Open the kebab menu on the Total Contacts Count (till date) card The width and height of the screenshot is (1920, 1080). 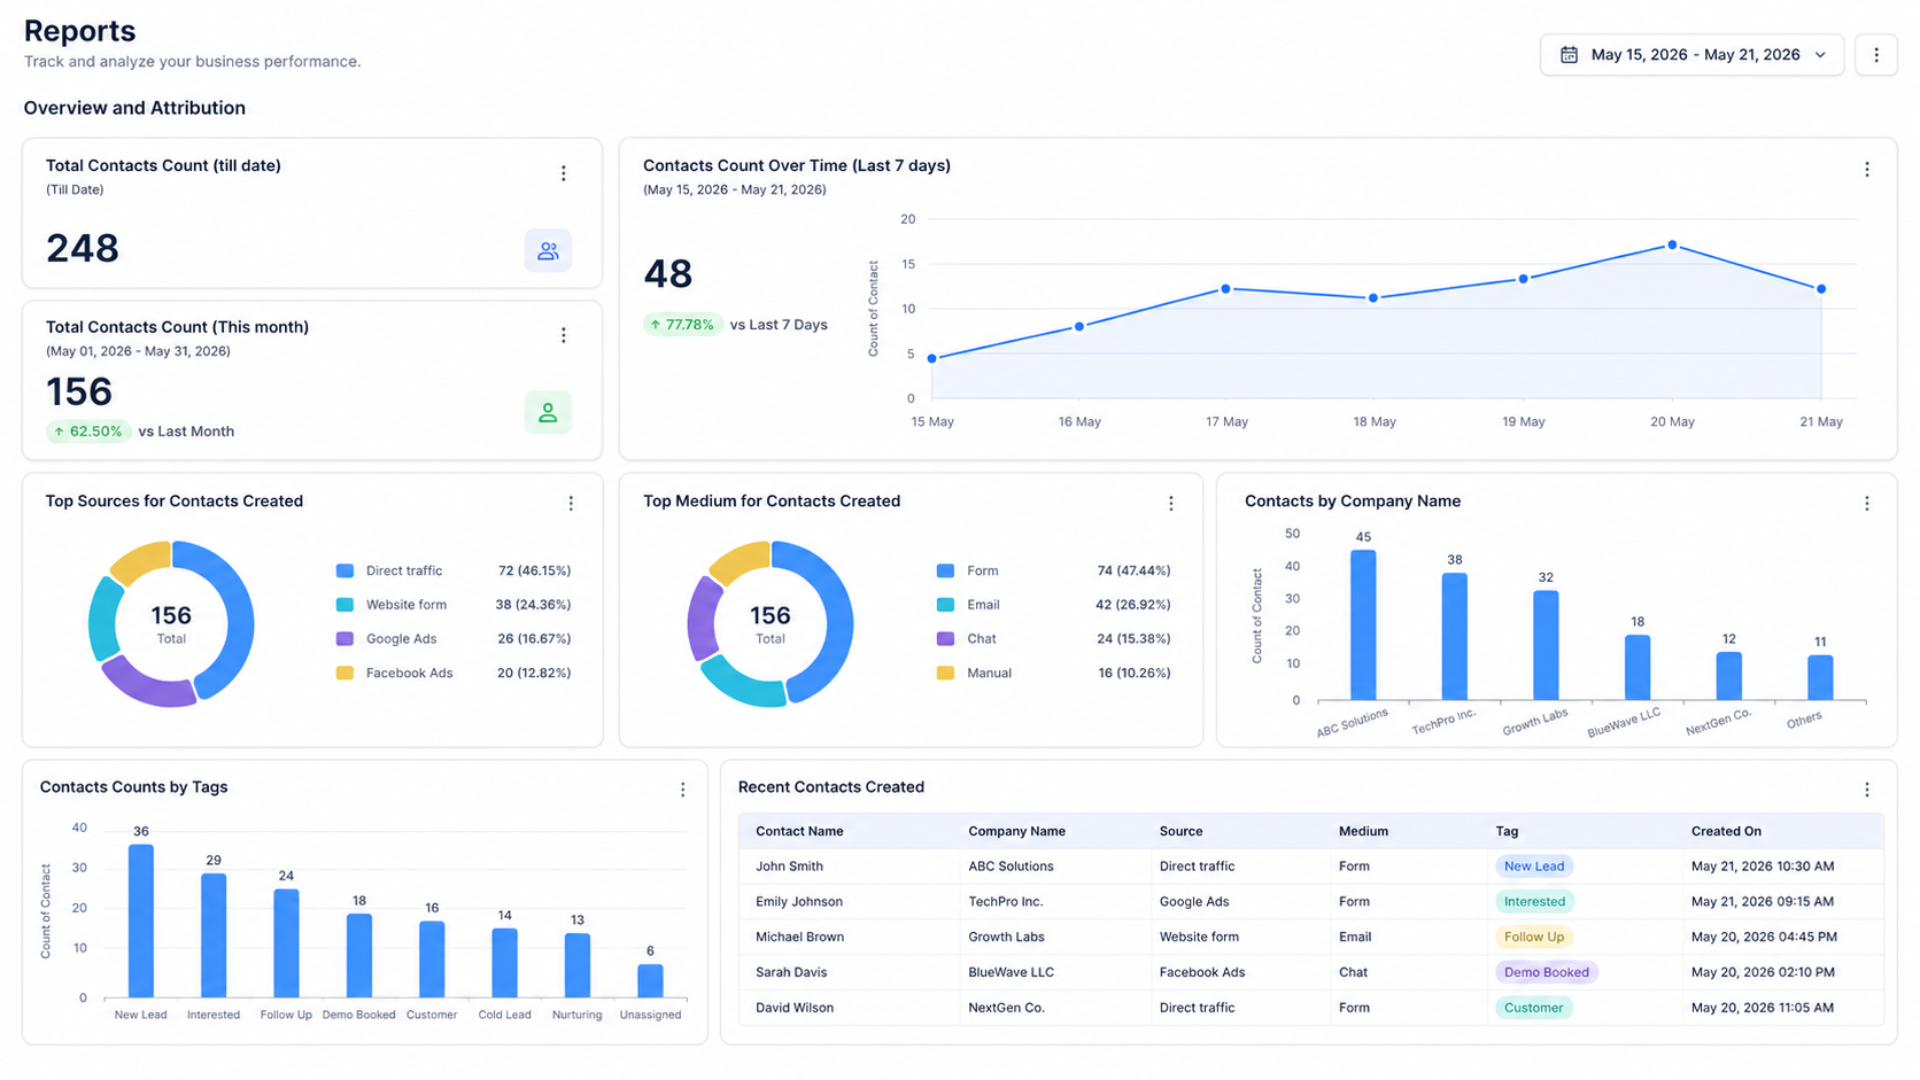563,174
